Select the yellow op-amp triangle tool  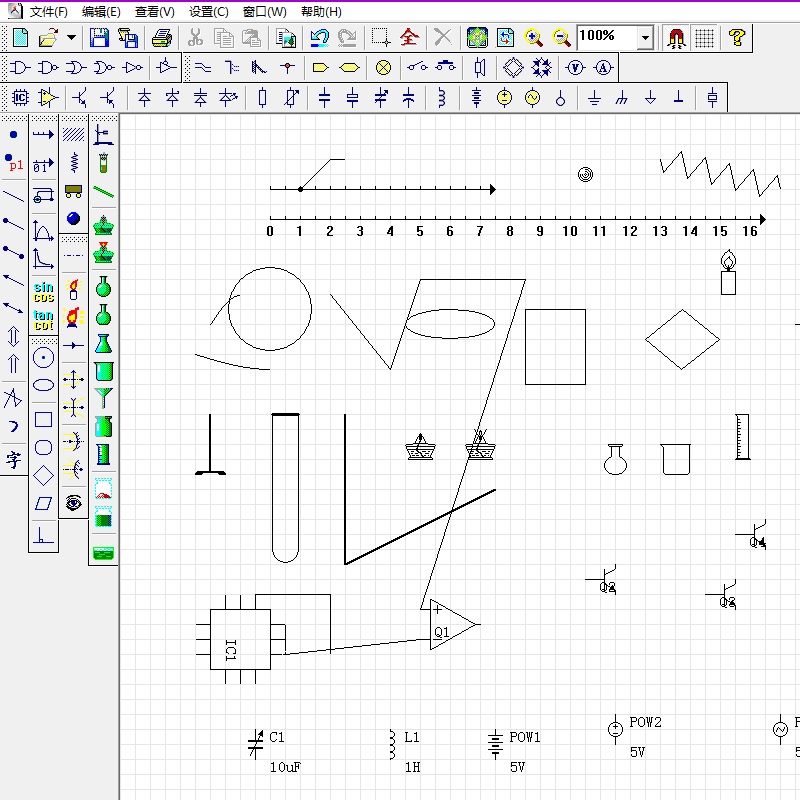(48, 97)
